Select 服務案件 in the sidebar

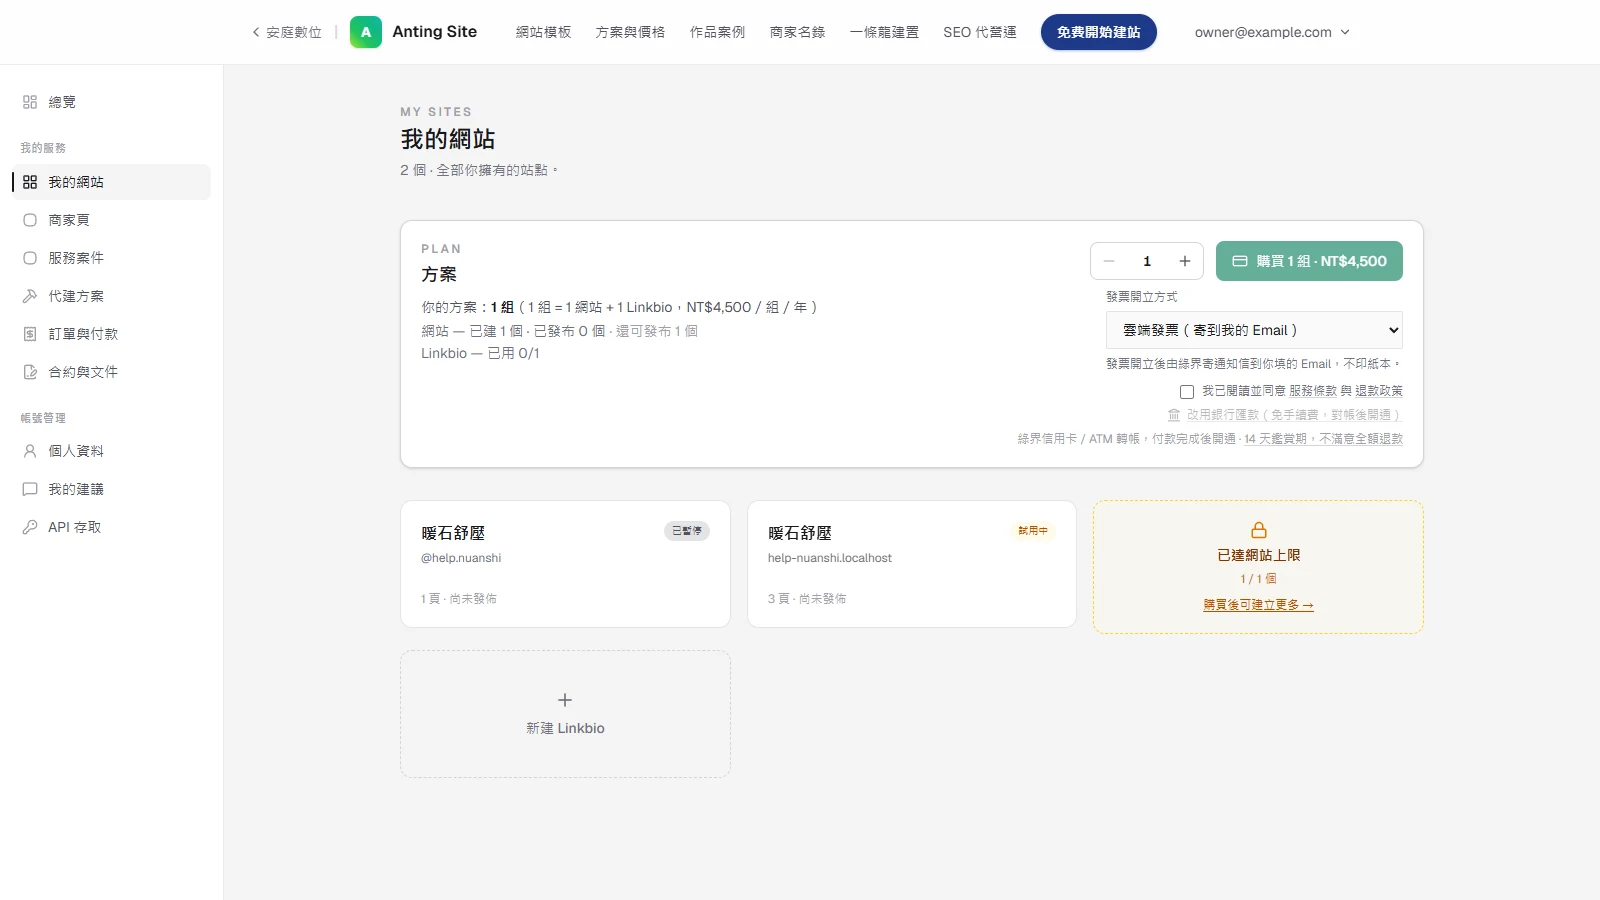111,258
